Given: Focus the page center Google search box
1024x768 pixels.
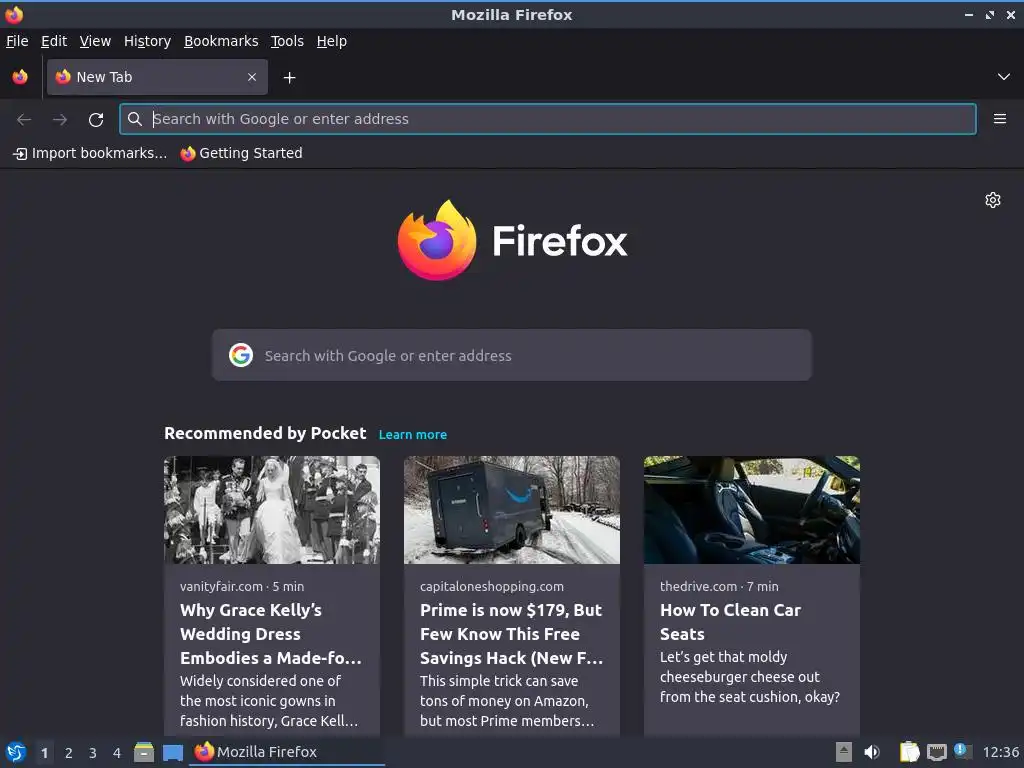Looking at the screenshot, I should 511,355.
